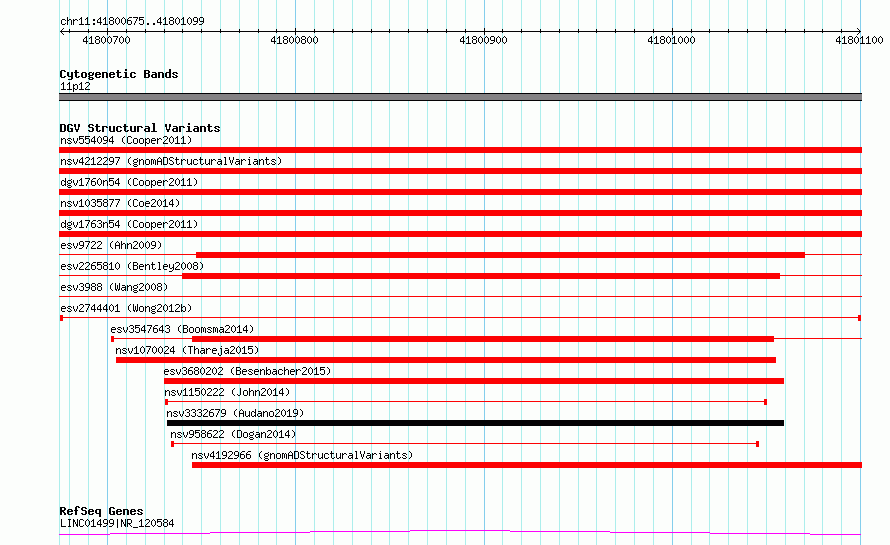
Task: Click the magenta LINC01499 gene line
Action: coord(460,532)
